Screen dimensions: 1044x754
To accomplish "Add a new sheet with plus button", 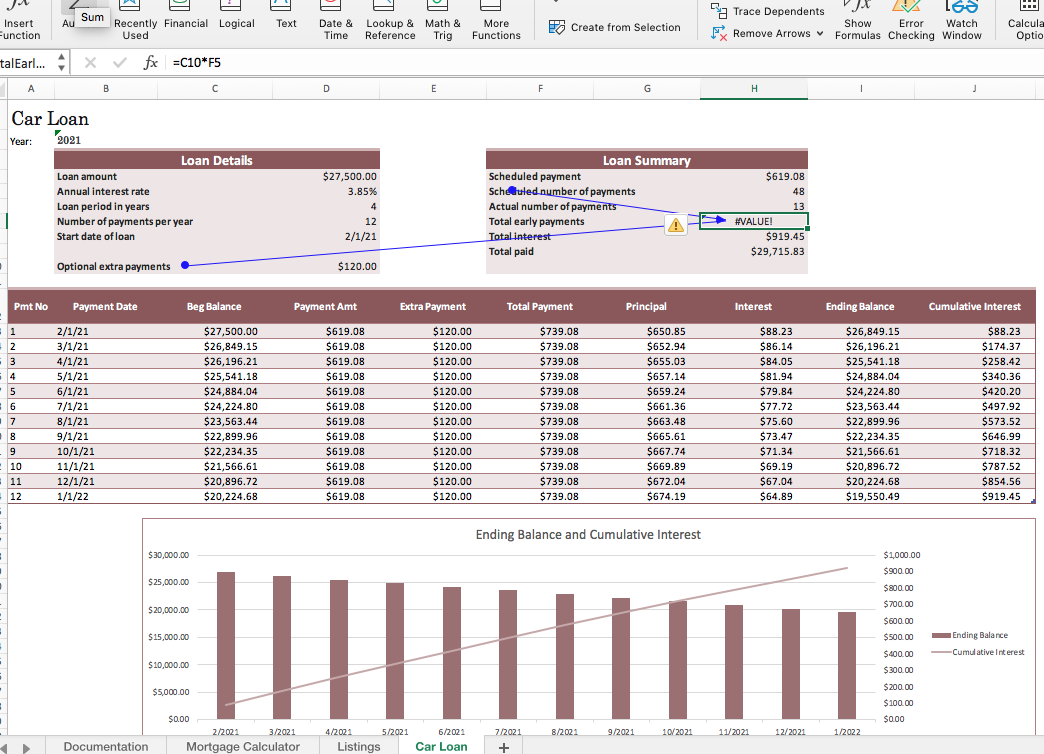I will click(504, 747).
